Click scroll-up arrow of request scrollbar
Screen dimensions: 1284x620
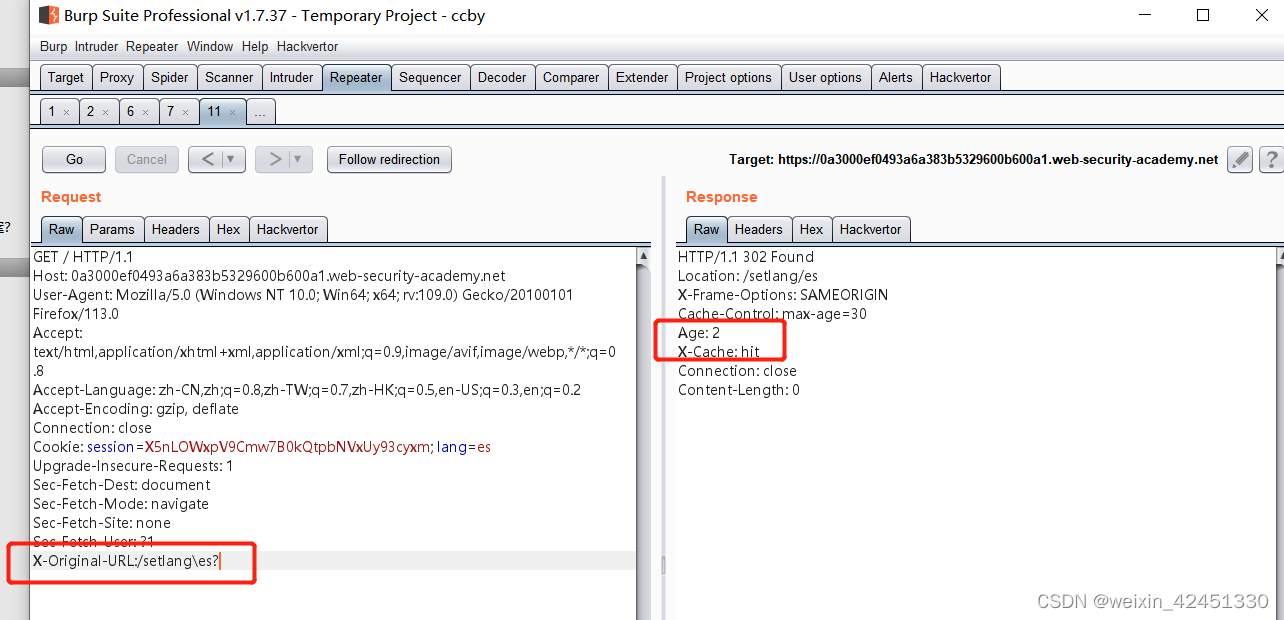[643, 256]
